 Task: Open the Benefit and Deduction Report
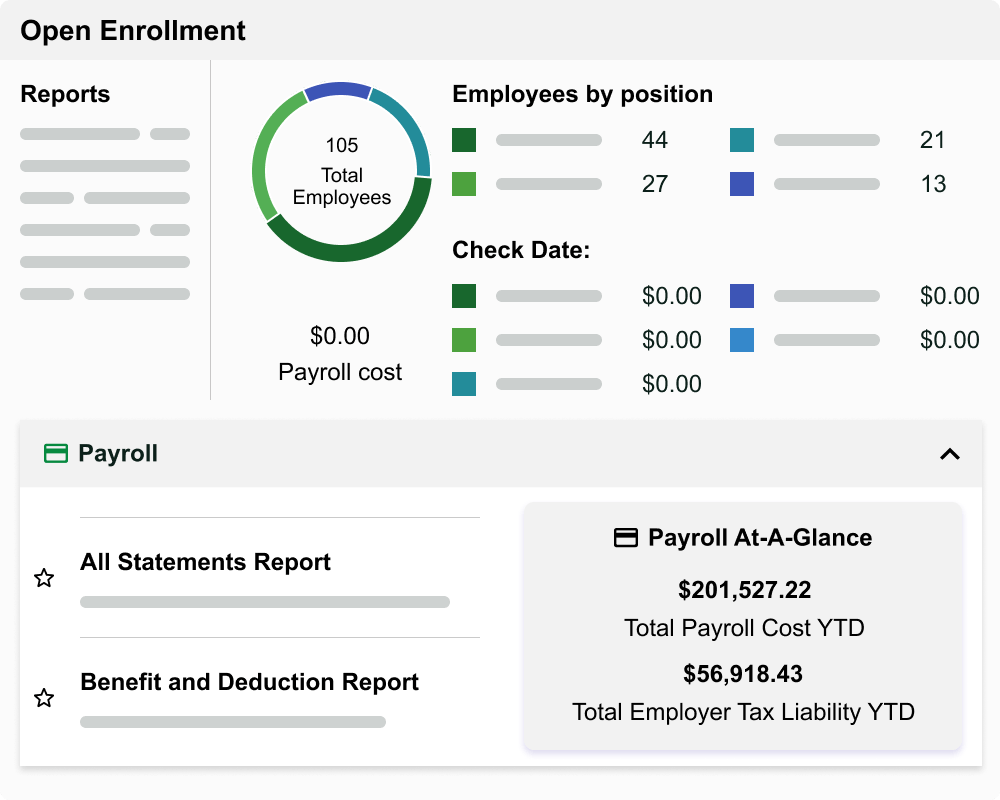point(249,682)
